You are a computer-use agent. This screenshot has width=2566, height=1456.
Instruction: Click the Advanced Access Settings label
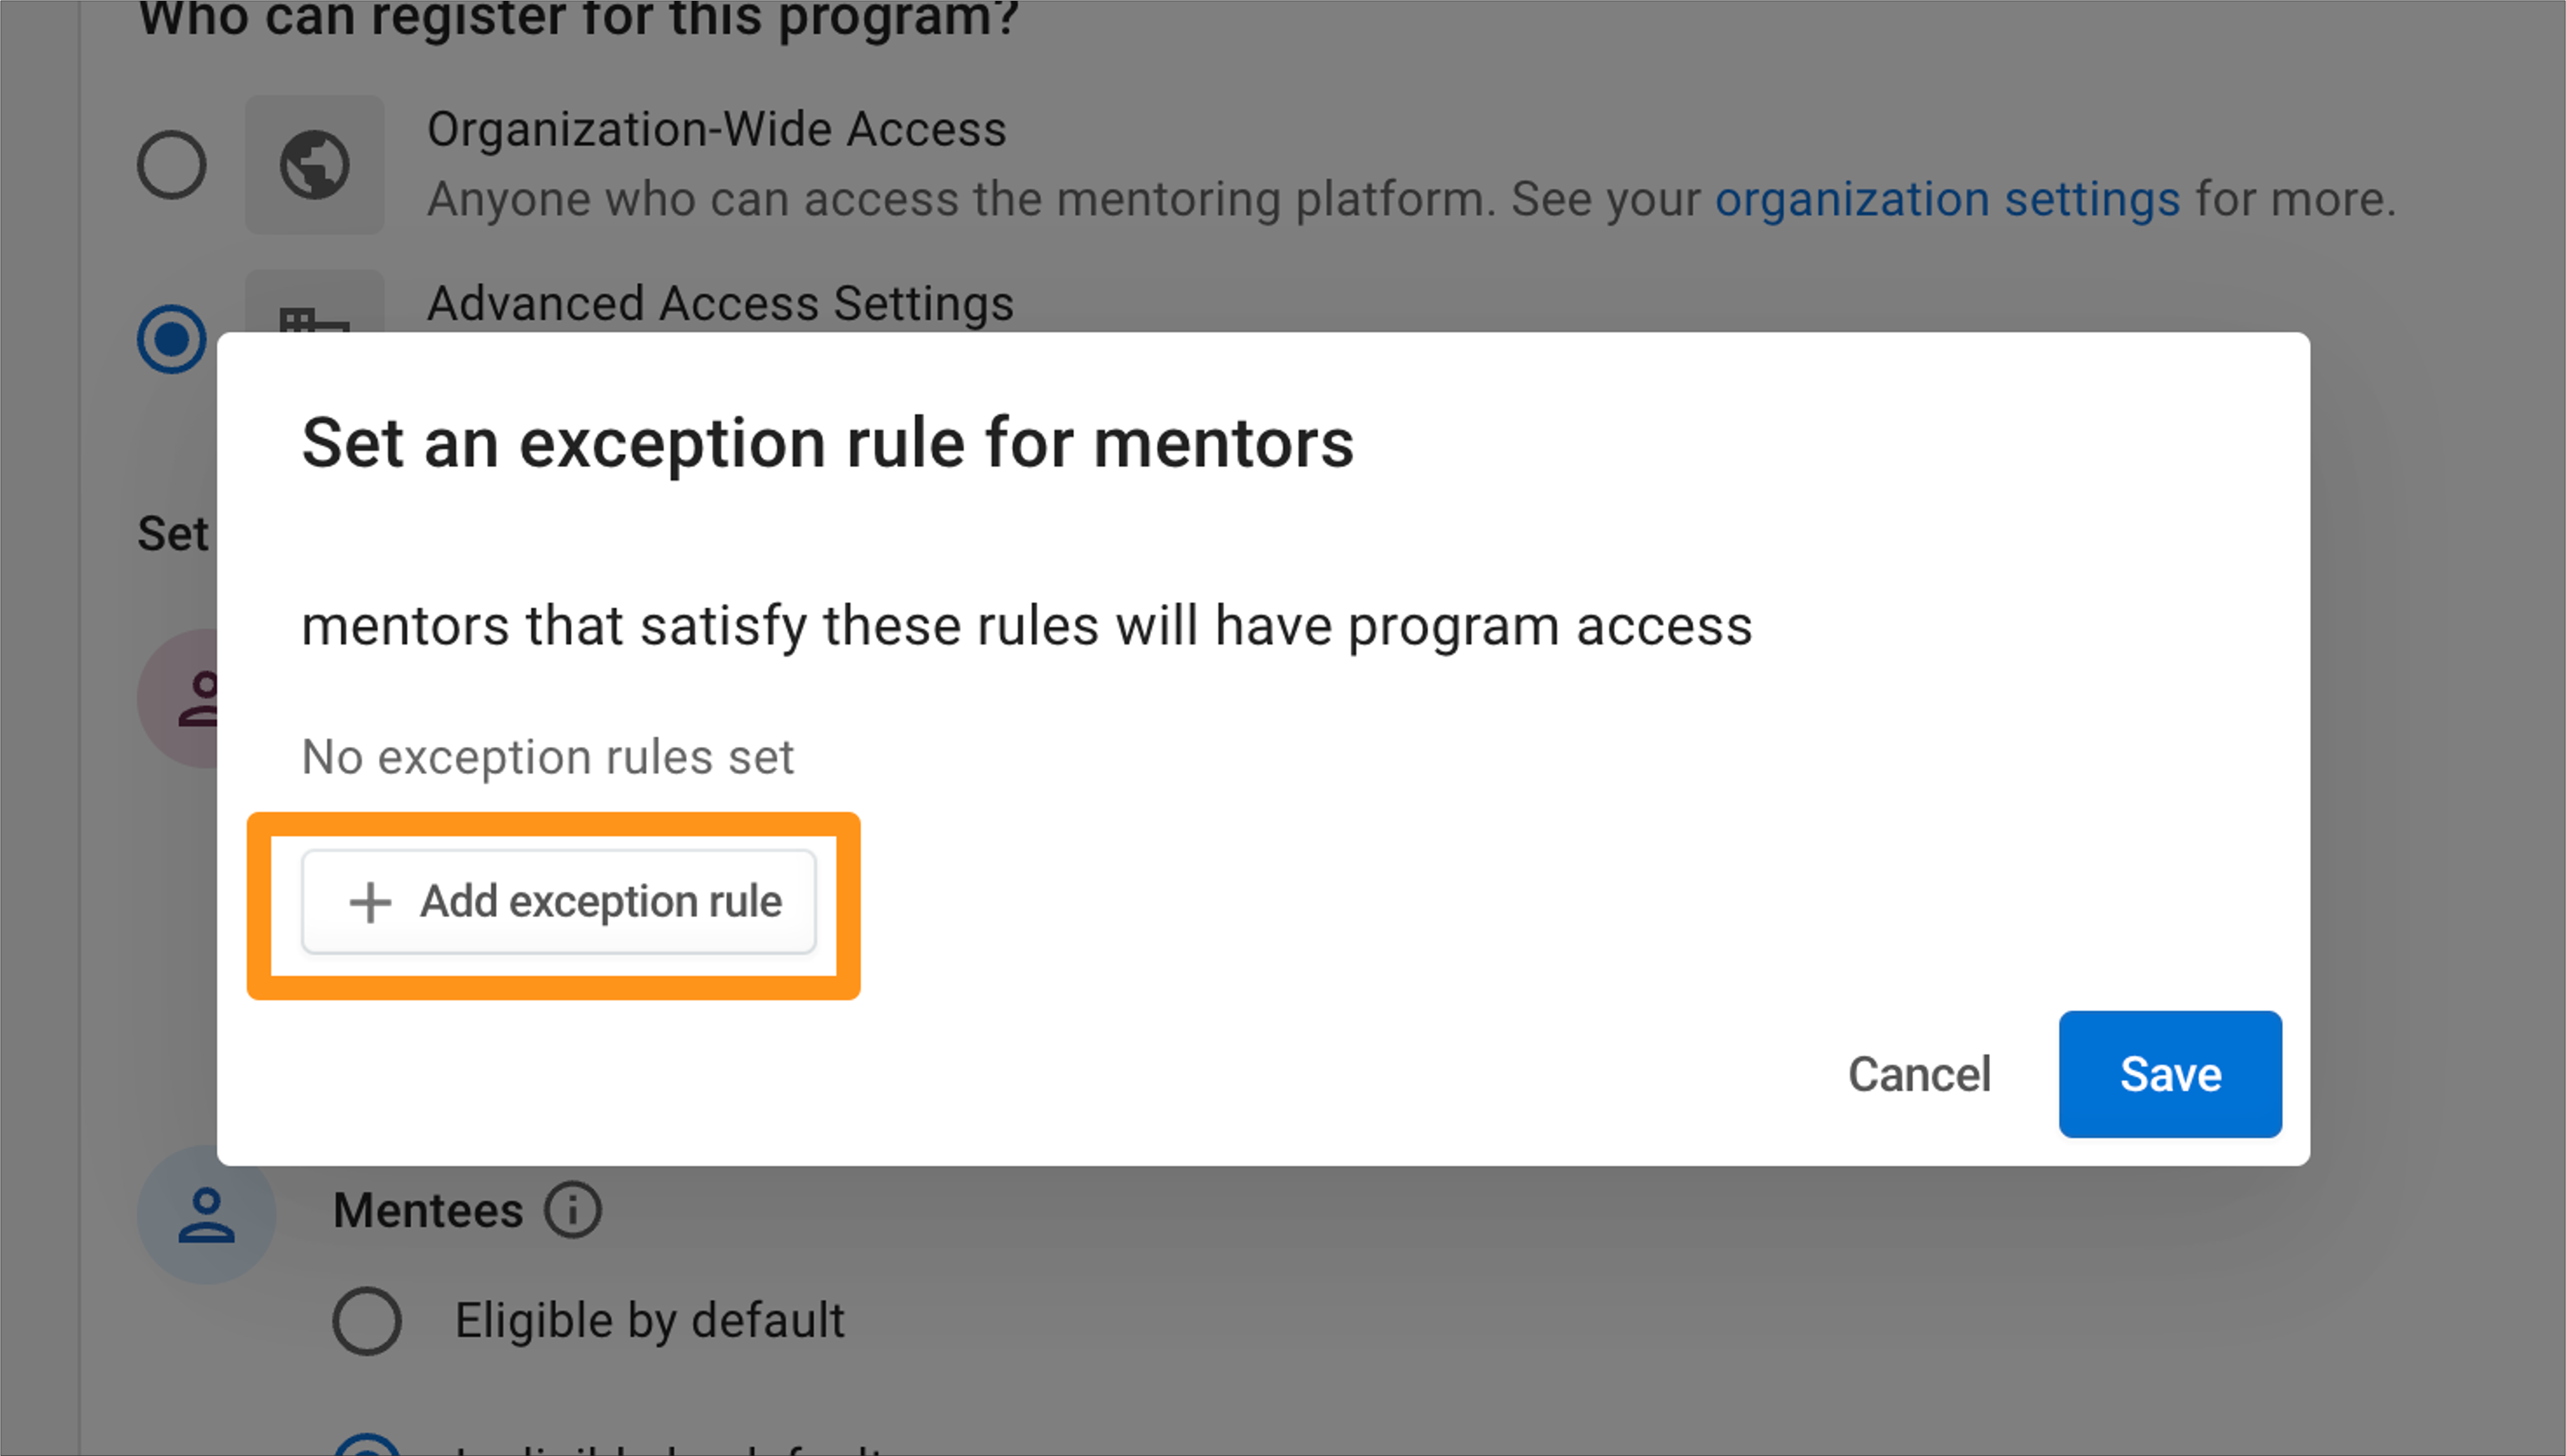[x=720, y=303]
